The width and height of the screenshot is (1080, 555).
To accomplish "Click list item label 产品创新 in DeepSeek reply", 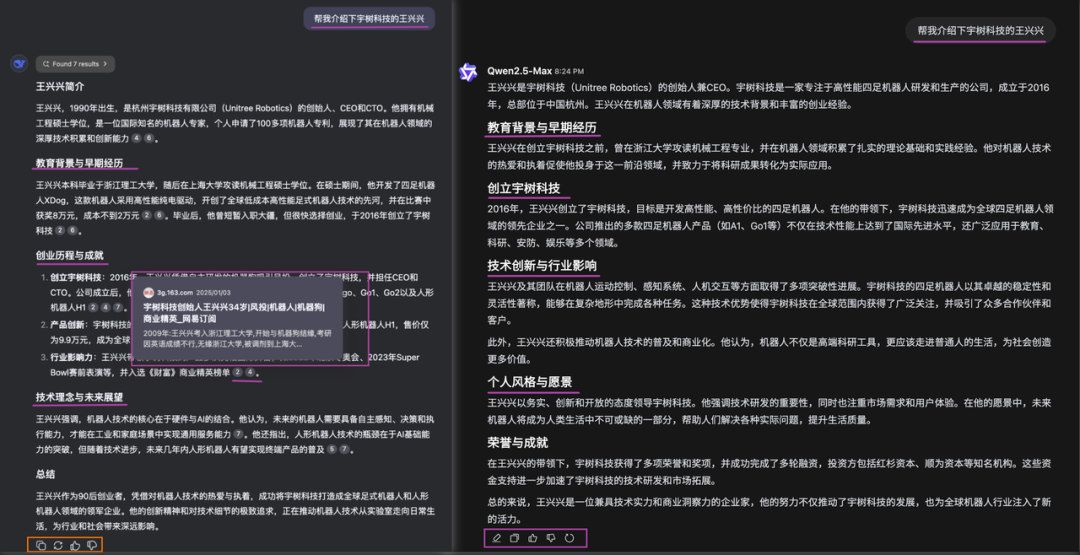I will click(x=69, y=324).
